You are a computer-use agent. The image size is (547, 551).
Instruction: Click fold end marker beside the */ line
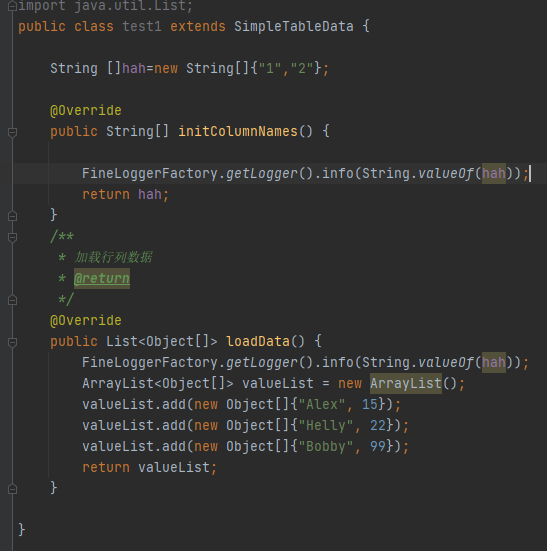12,300
